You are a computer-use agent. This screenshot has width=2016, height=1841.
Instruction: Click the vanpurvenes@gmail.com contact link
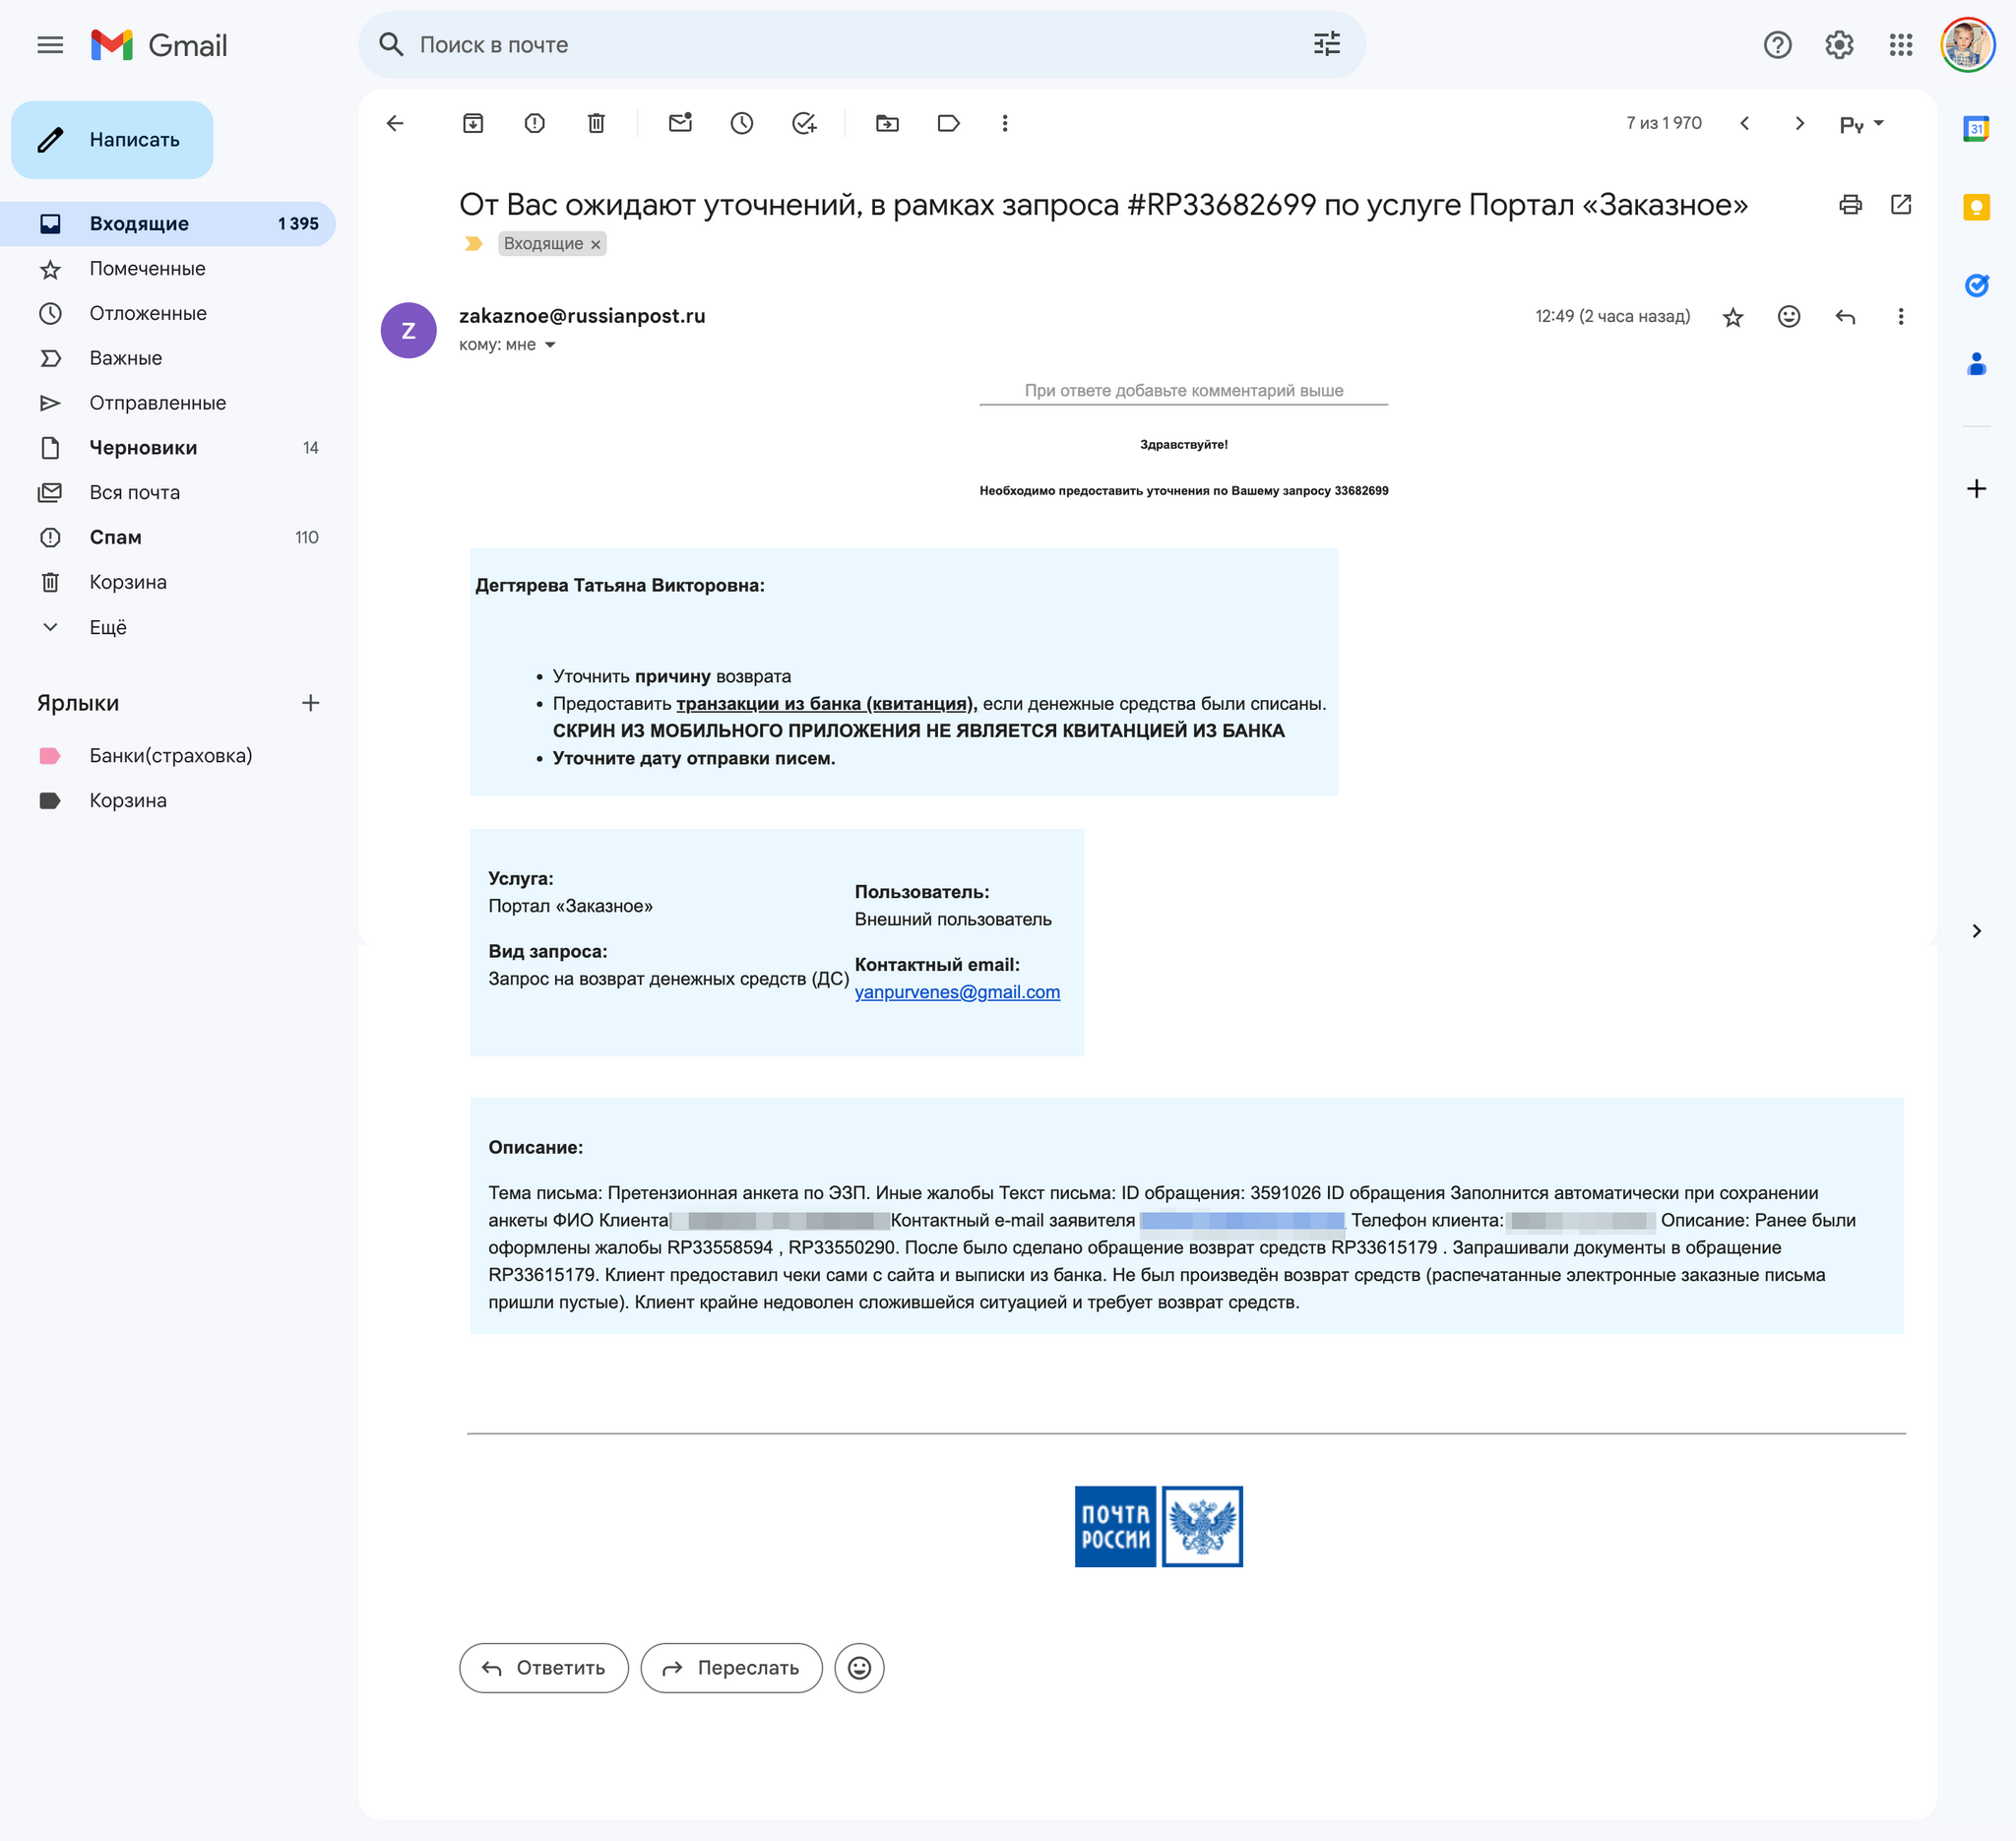pos(957,990)
